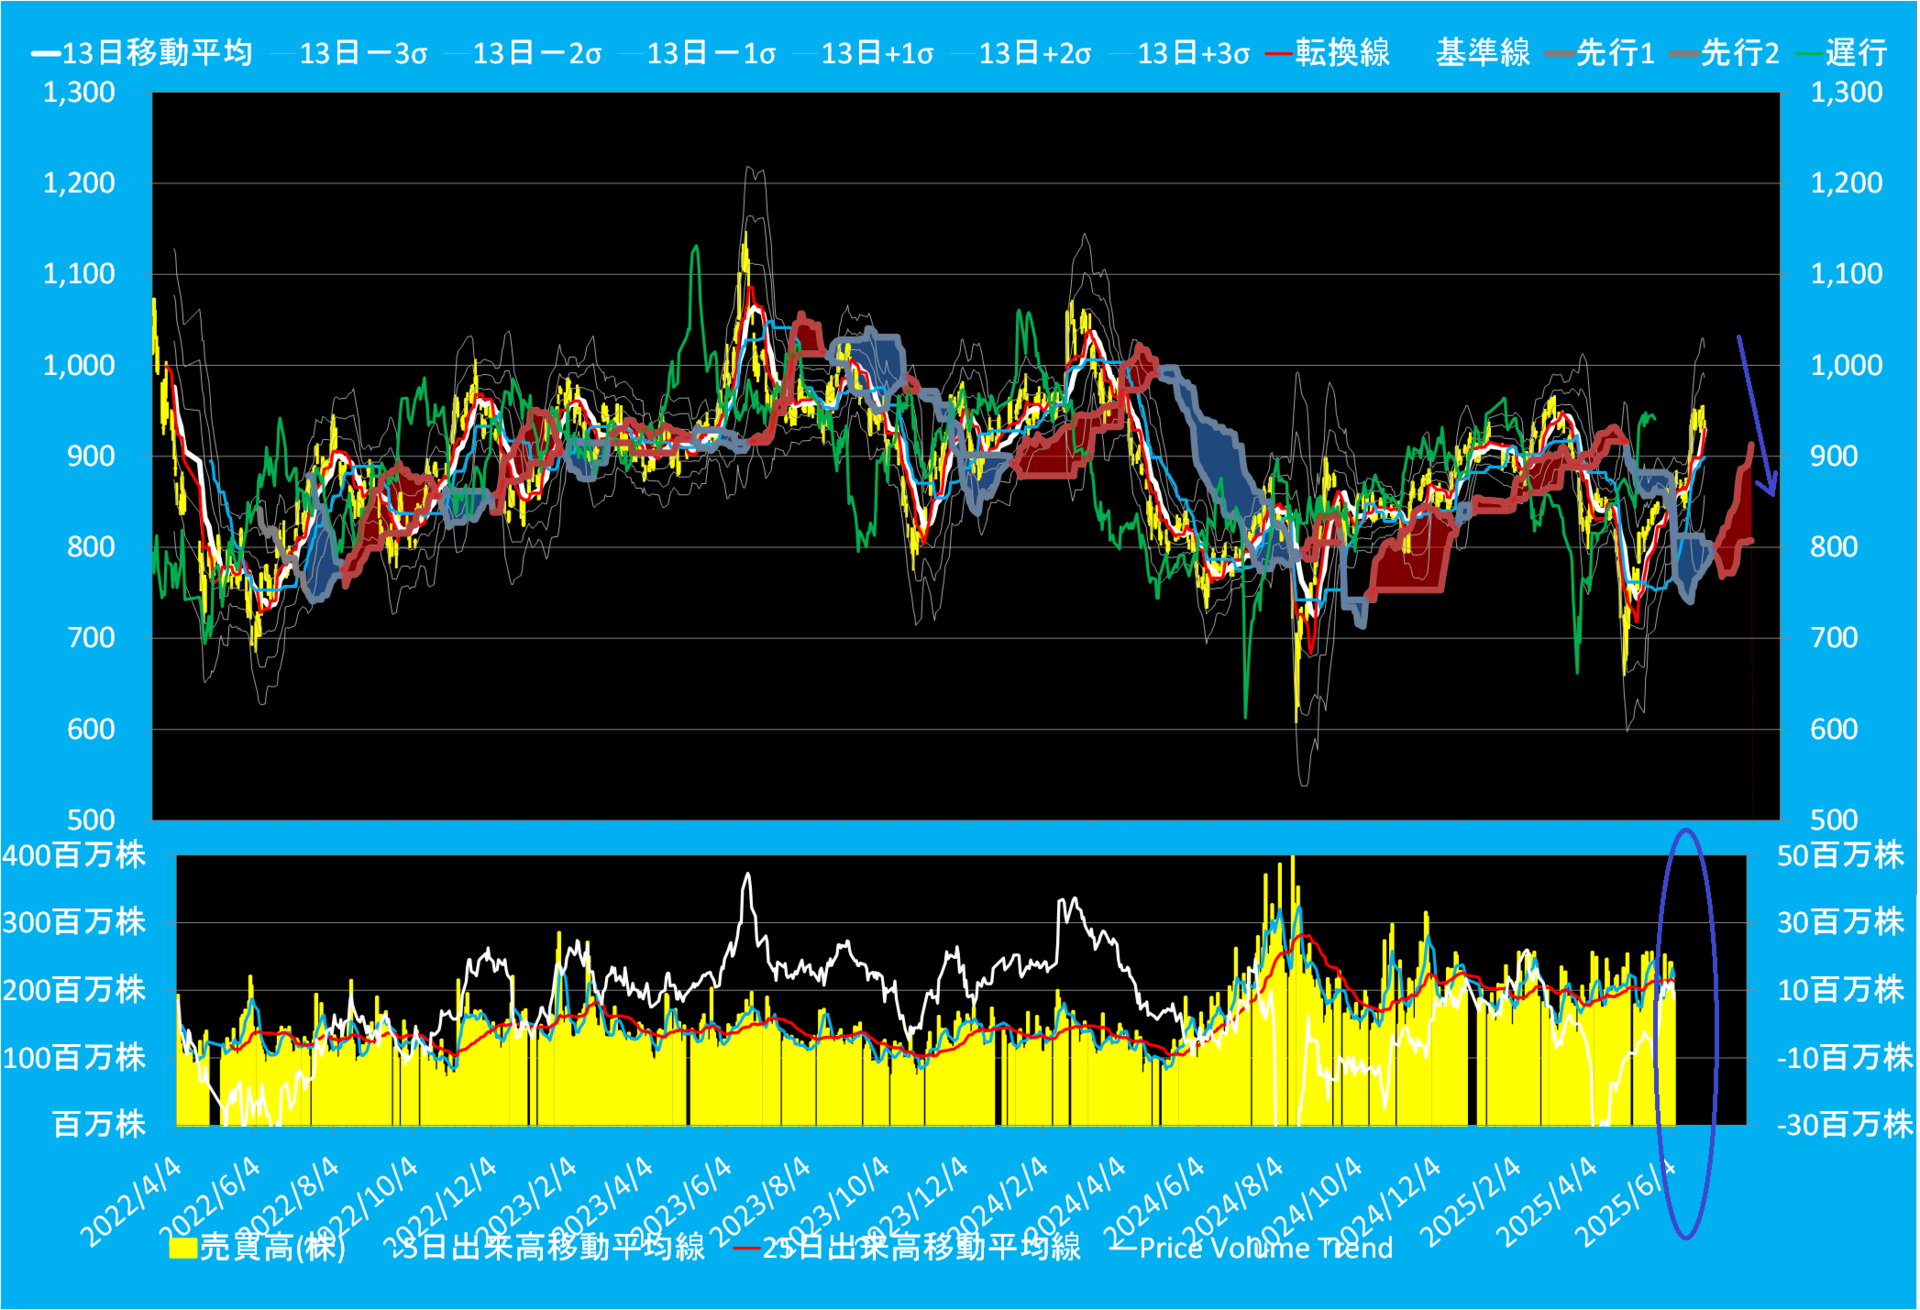This screenshot has width=1920, height=1310.
Task: Select the 30百万株 right axis label
Action: [x=1840, y=922]
